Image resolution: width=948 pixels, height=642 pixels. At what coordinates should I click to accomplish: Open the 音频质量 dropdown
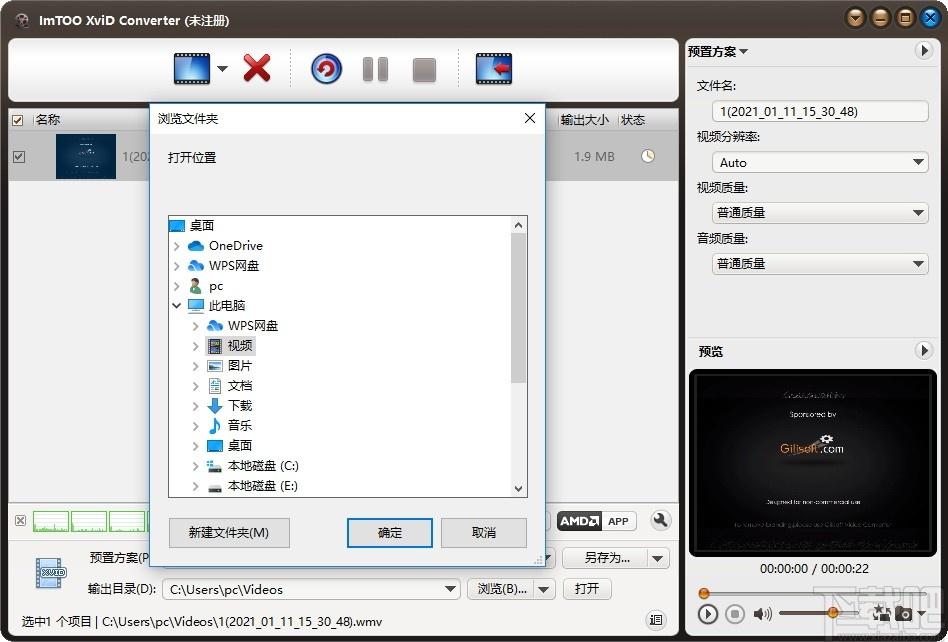[x=820, y=264]
